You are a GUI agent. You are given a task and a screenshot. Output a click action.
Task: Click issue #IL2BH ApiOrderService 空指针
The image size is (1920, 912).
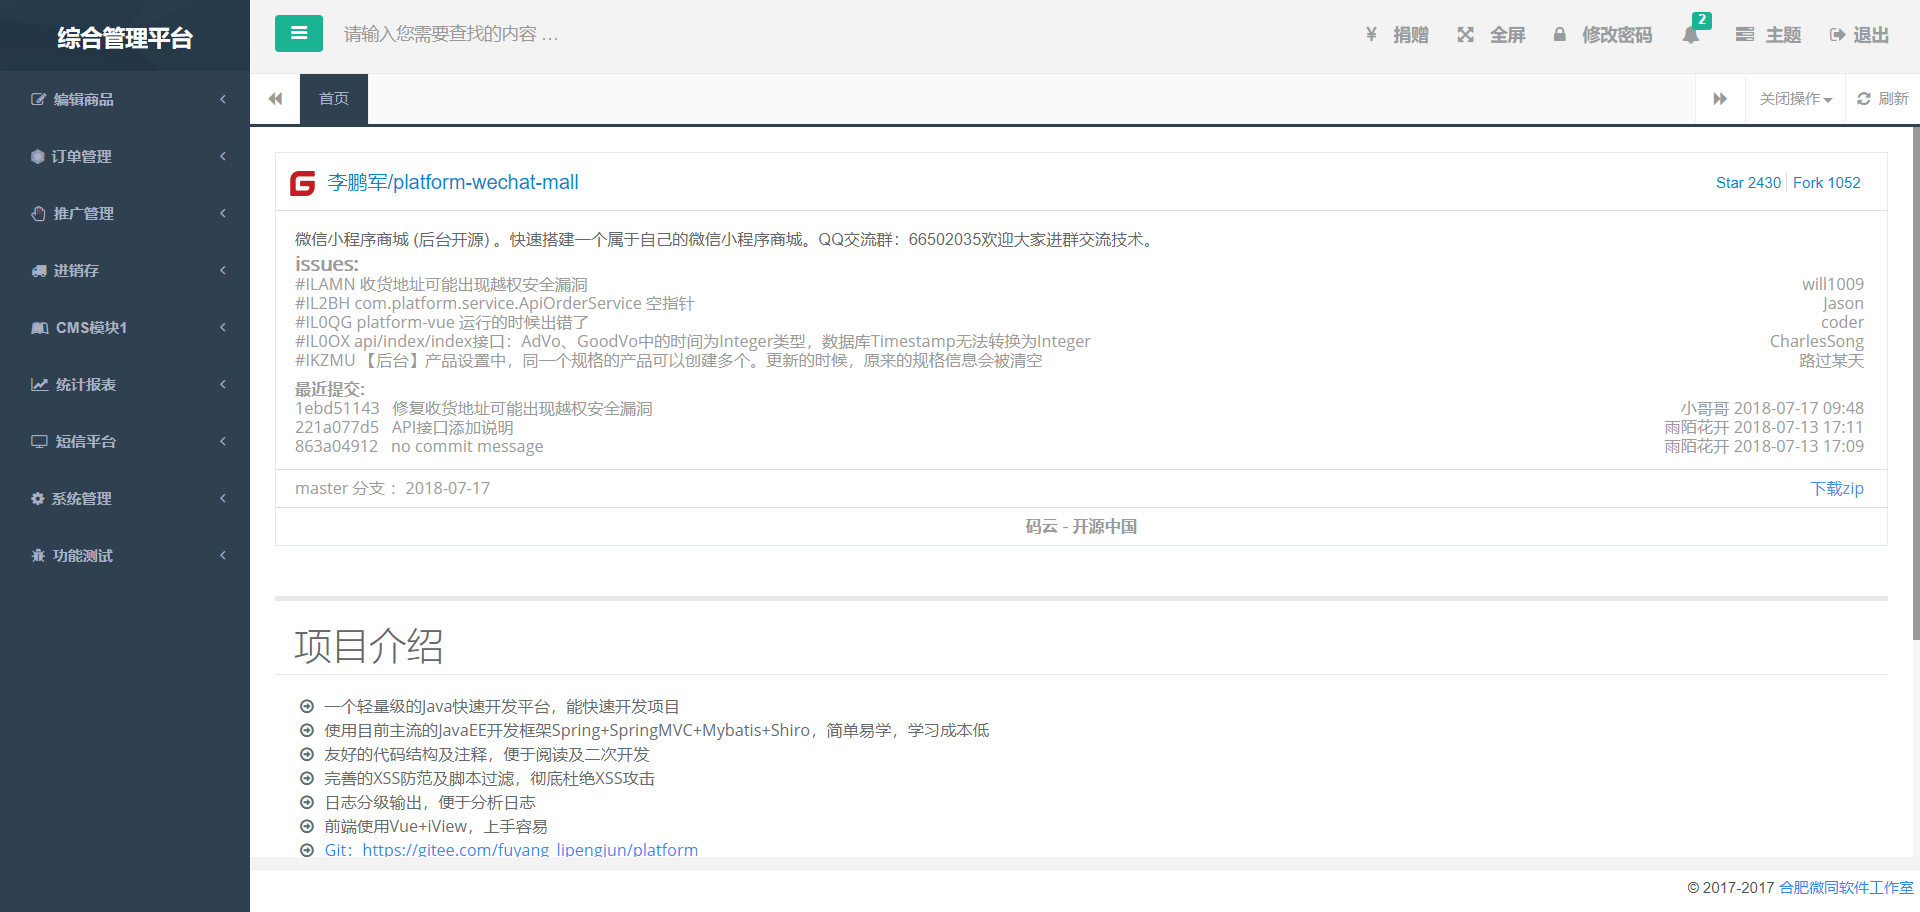click(x=494, y=304)
